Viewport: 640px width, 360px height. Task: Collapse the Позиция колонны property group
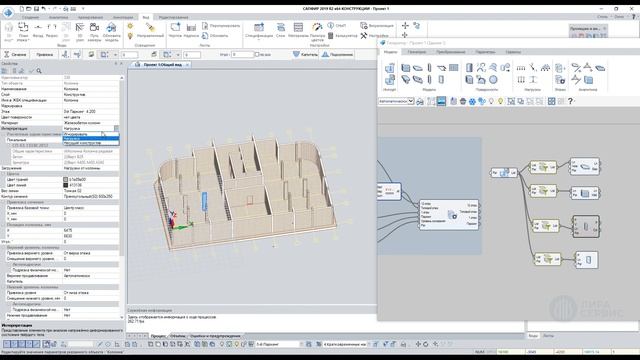click(x=4, y=225)
